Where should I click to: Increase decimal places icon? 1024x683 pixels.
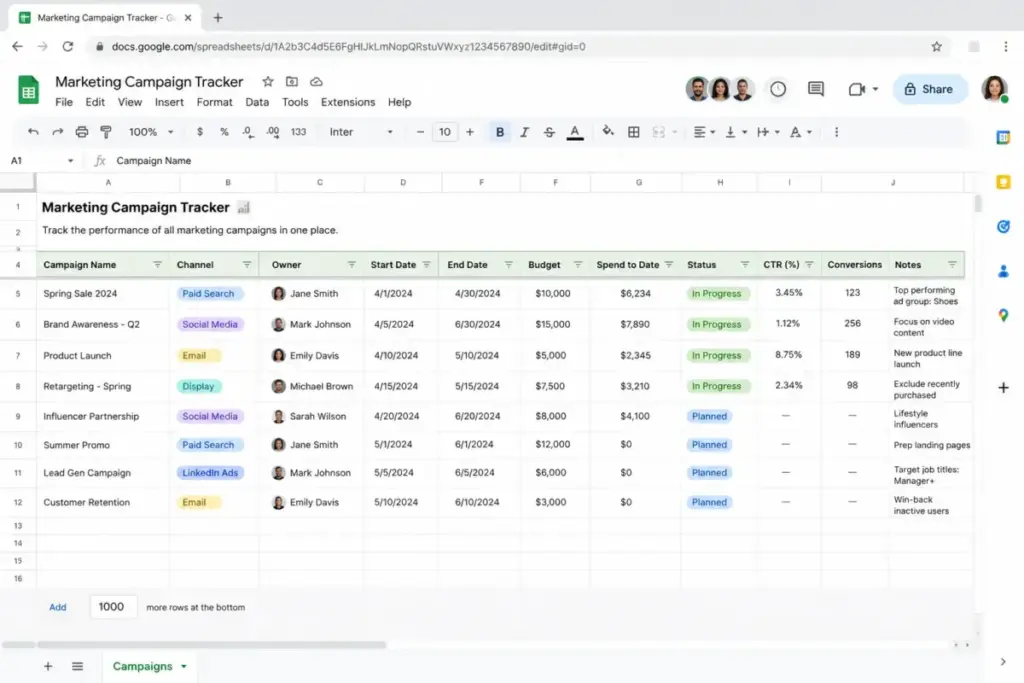coord(273,132)
